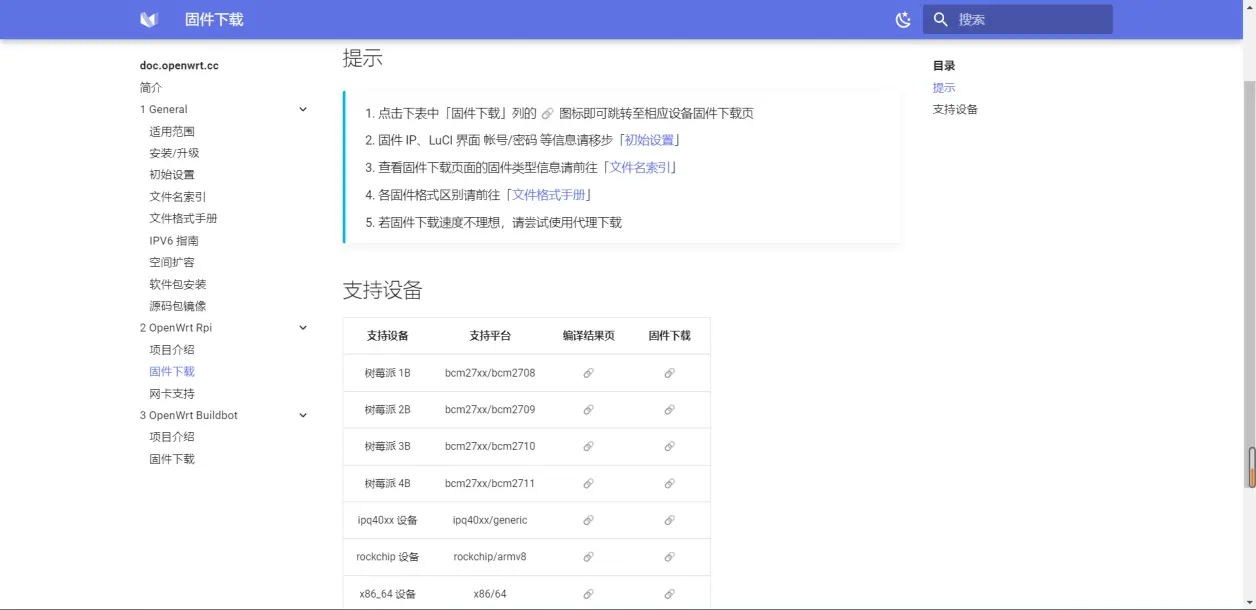Click the site logo icon in header

click(x=149, y=19)
